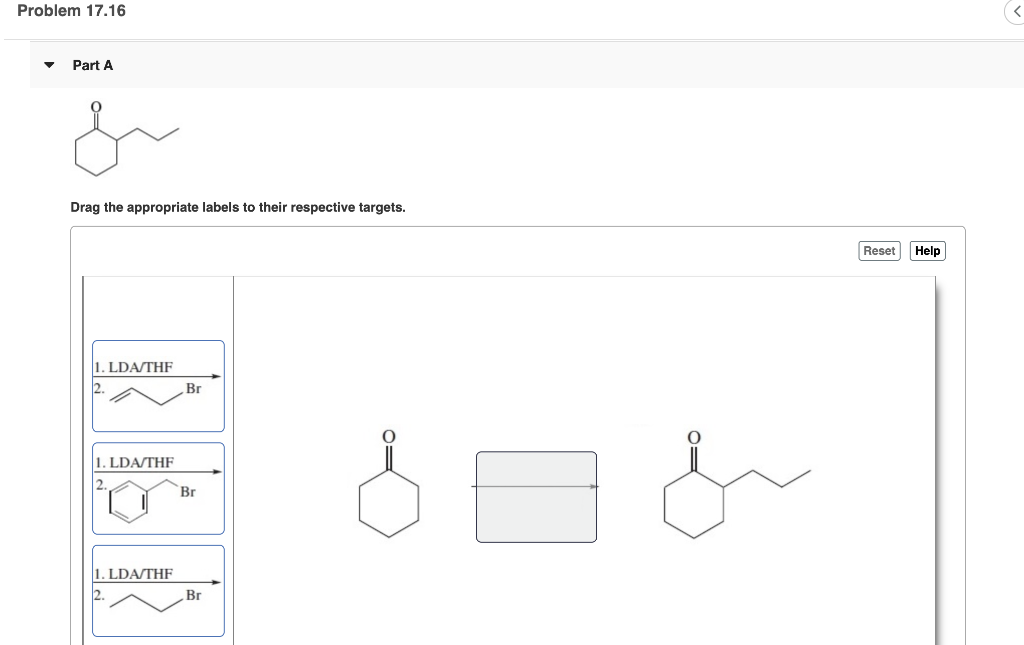Select the LDA/THF propyl bromide reagent label
Viewport: 1024px width, 645px height.
point(158,590)
